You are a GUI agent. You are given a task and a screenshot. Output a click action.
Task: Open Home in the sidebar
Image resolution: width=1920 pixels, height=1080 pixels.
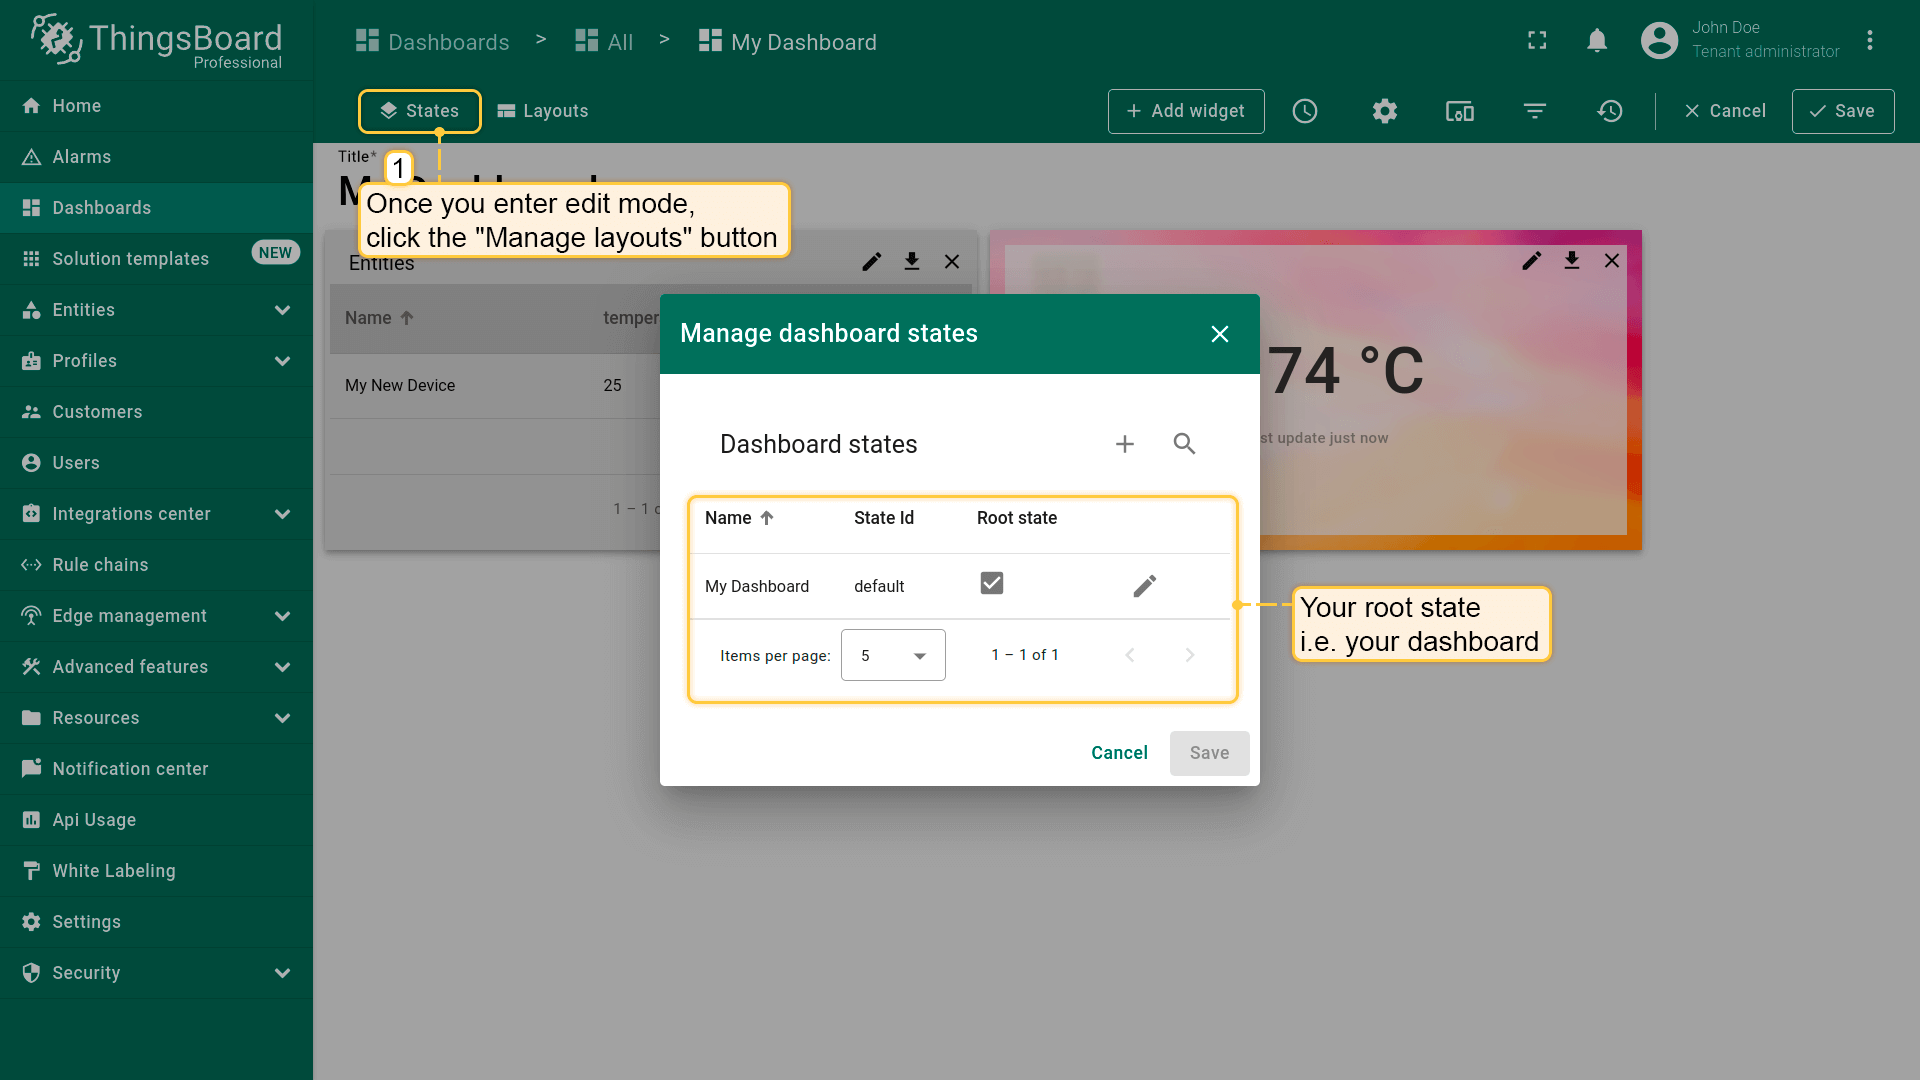(156, 106)
